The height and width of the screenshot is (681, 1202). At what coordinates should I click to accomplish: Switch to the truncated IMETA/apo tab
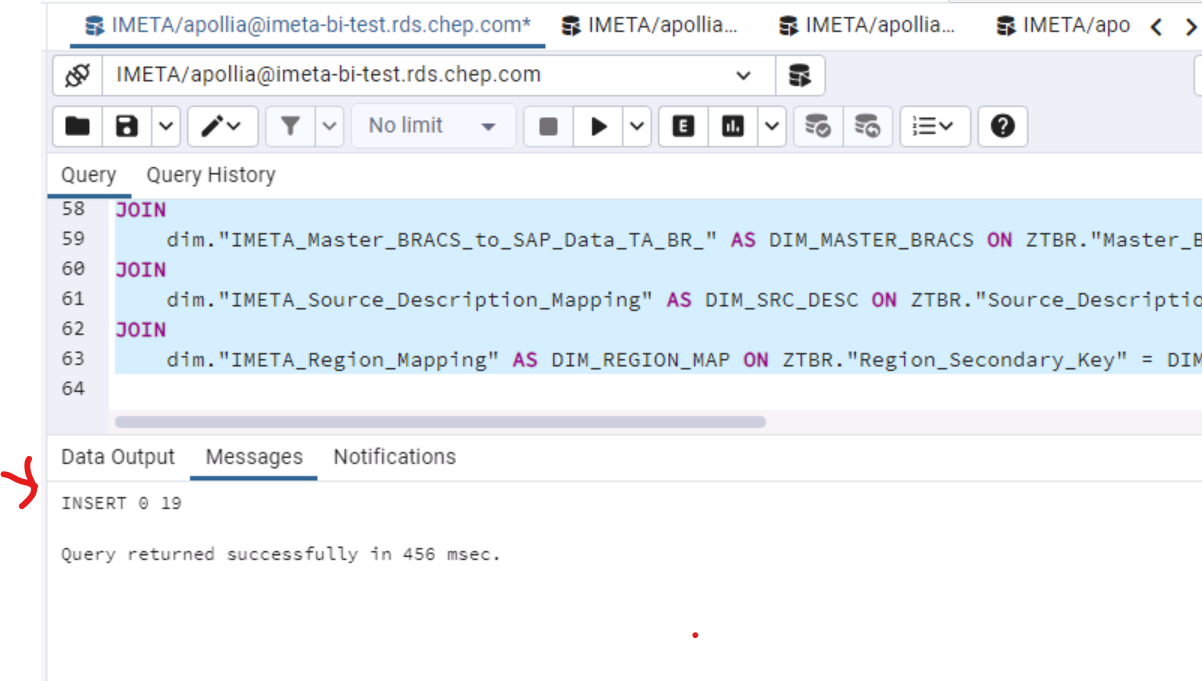click(1062, 25)
